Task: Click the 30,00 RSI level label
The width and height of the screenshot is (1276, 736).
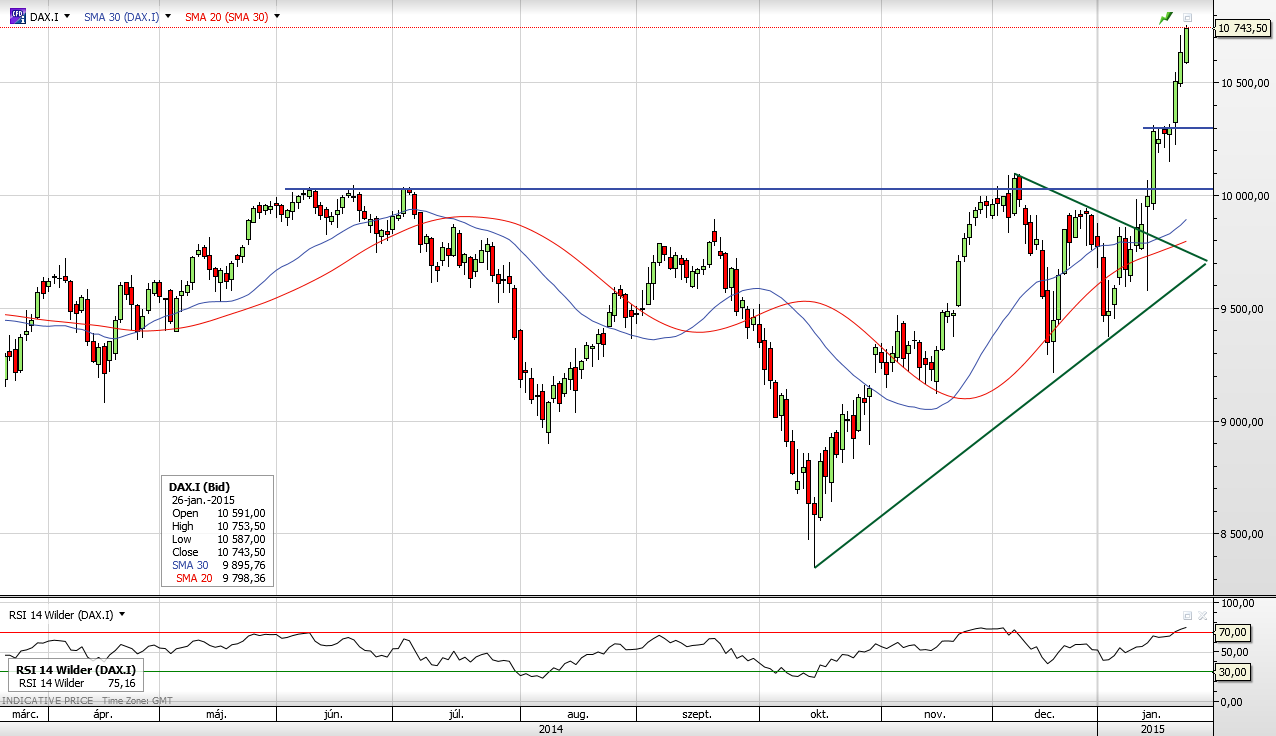Action: point(1232,672)
